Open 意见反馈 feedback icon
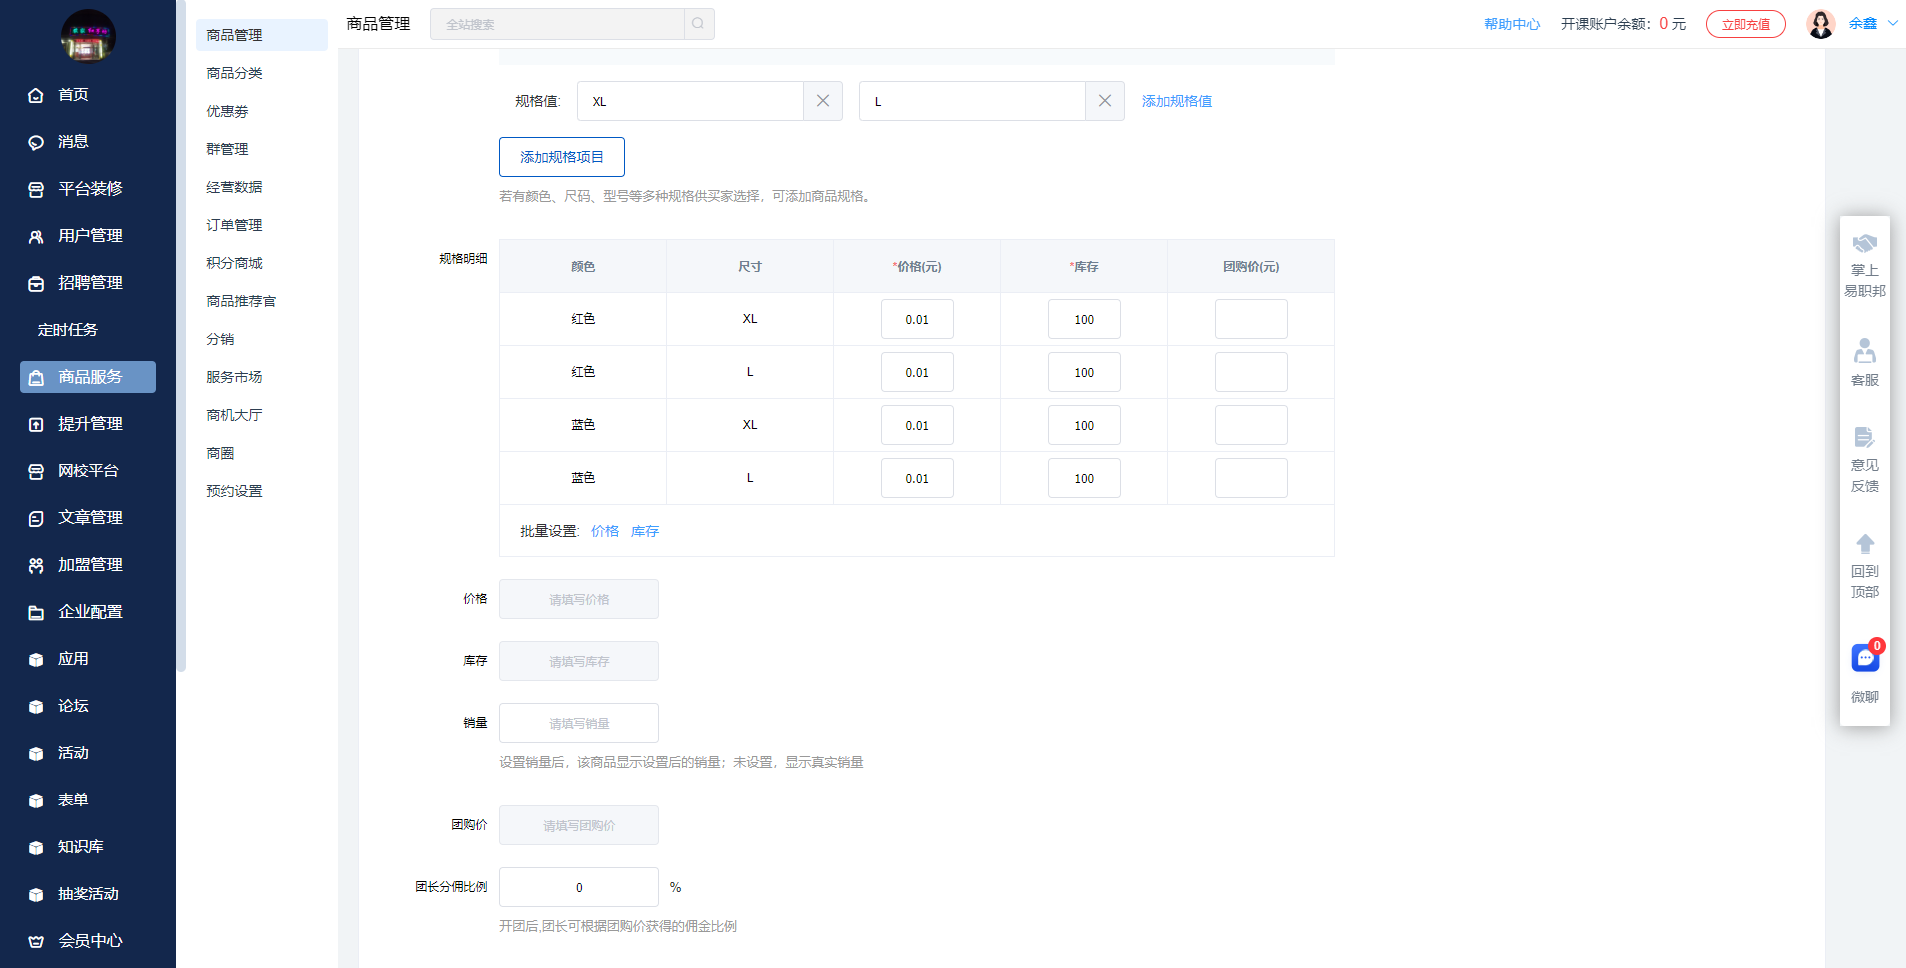 click(1864, 438)
